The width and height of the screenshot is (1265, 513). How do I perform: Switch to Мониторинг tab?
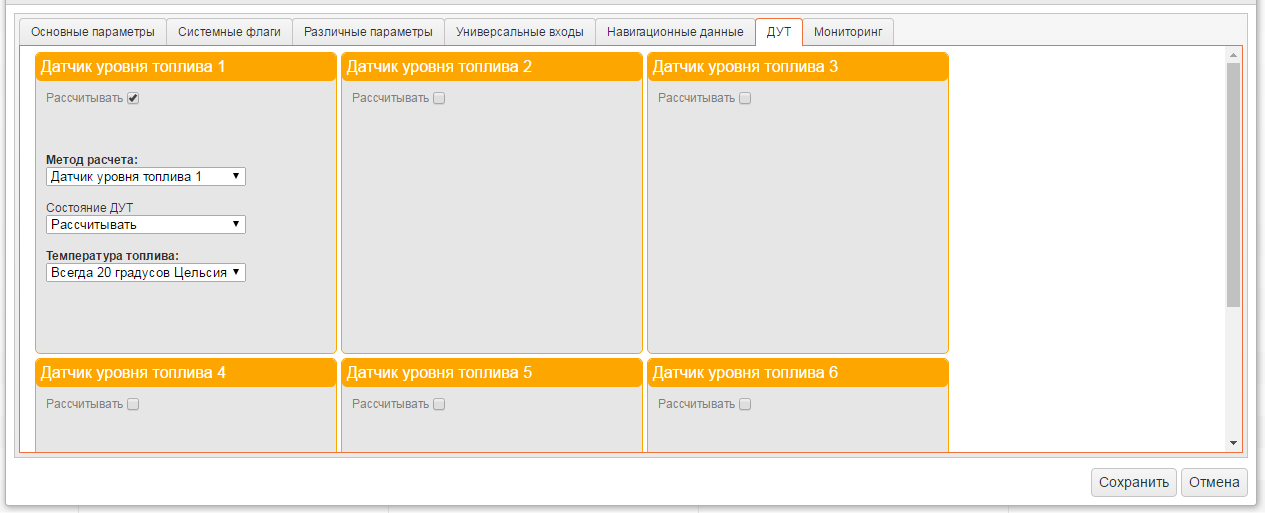point(848,32)
